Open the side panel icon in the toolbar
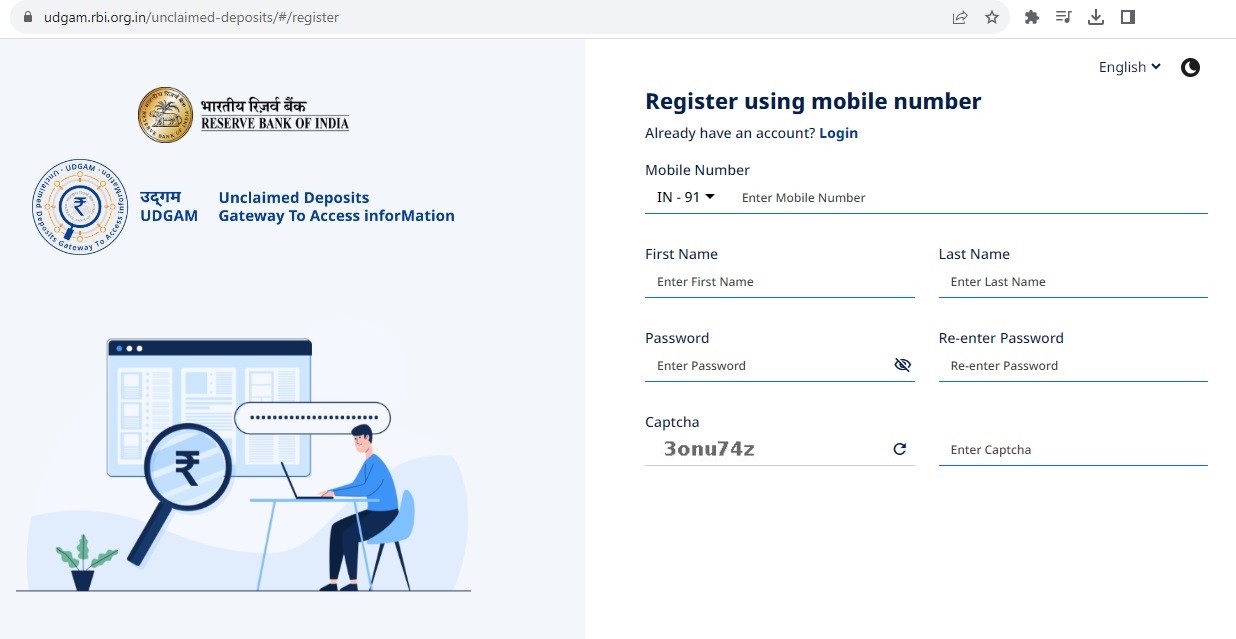The image size is (1236, 639). coord(1128,17)
